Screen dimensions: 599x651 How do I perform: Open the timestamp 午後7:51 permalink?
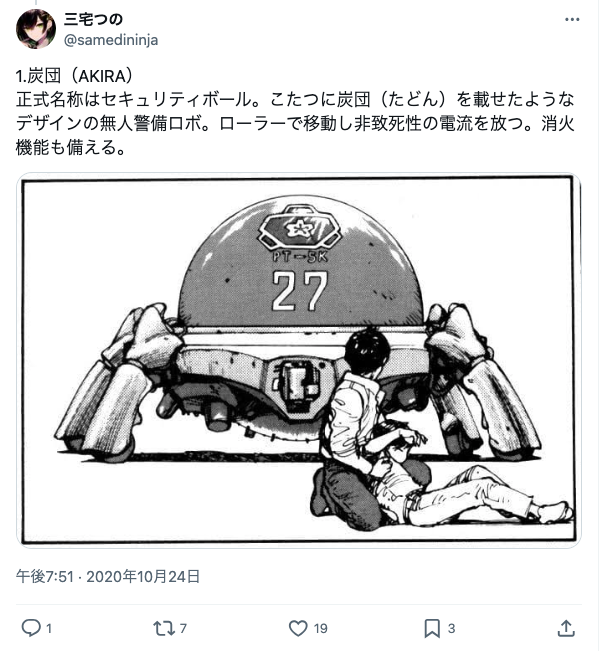pyautogui.click(x=45, y=577)
